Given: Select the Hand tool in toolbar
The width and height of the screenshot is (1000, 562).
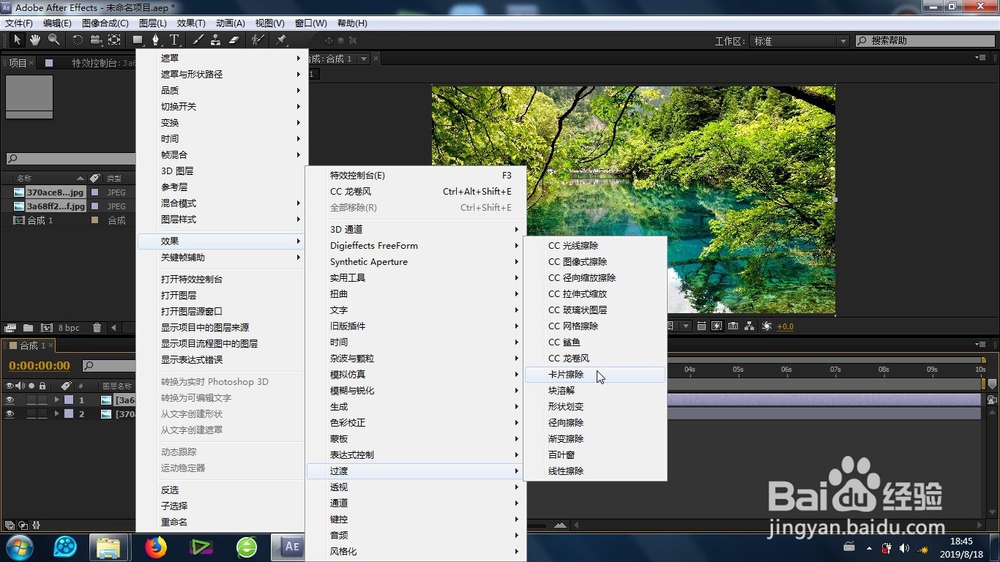Looking at the screenshot, I should pos(34,40).
